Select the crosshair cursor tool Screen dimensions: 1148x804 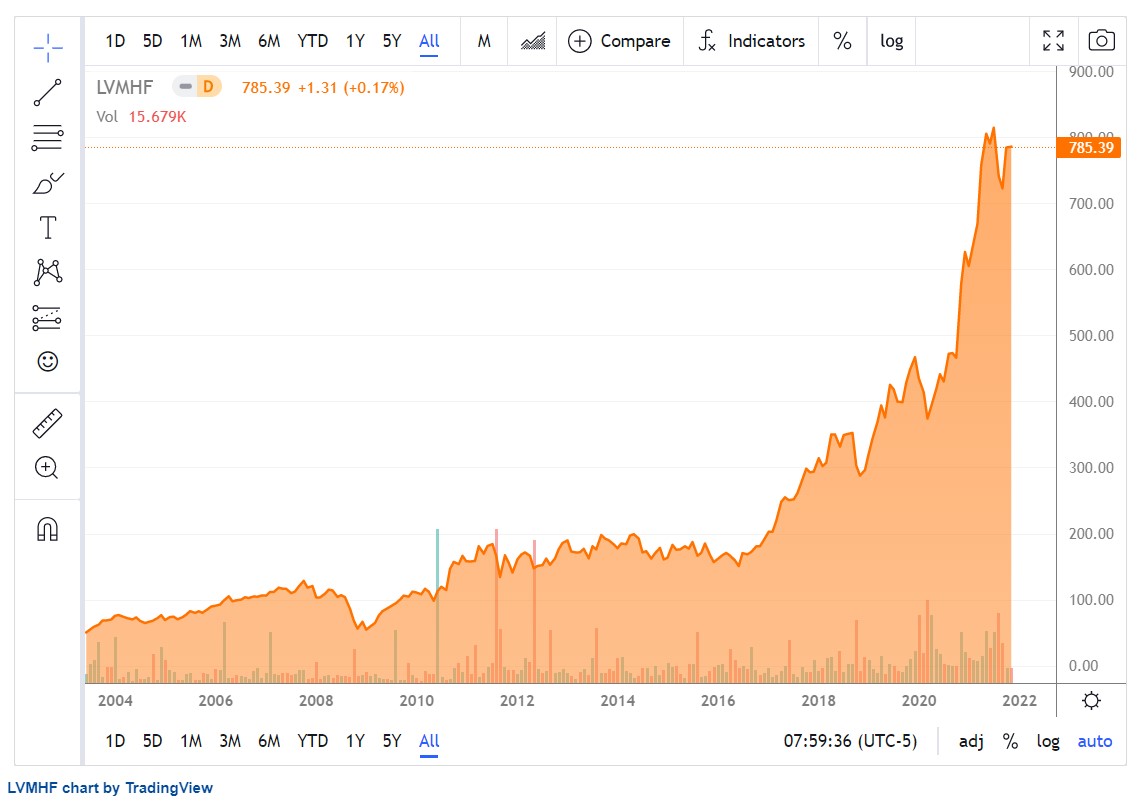[x=48, y=48]
